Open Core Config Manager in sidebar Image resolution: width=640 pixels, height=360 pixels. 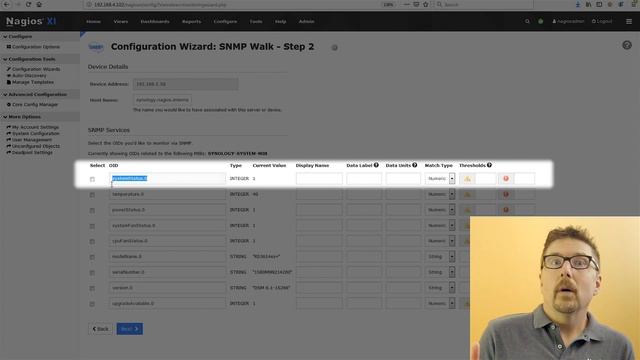point(32,104)
